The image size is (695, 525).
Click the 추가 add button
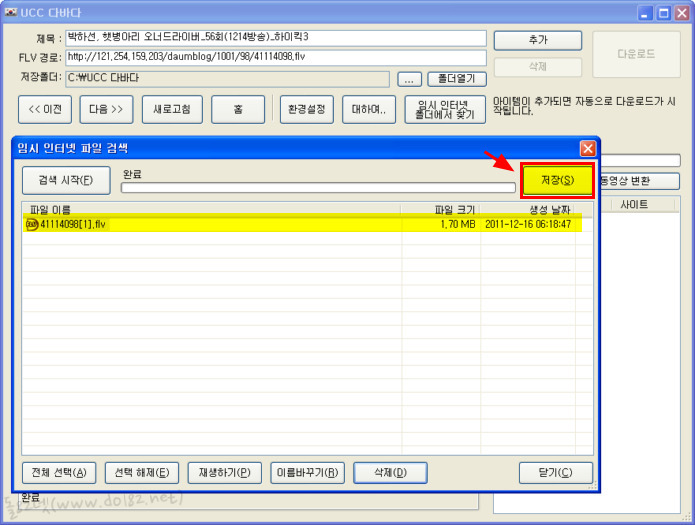point(537,40)
